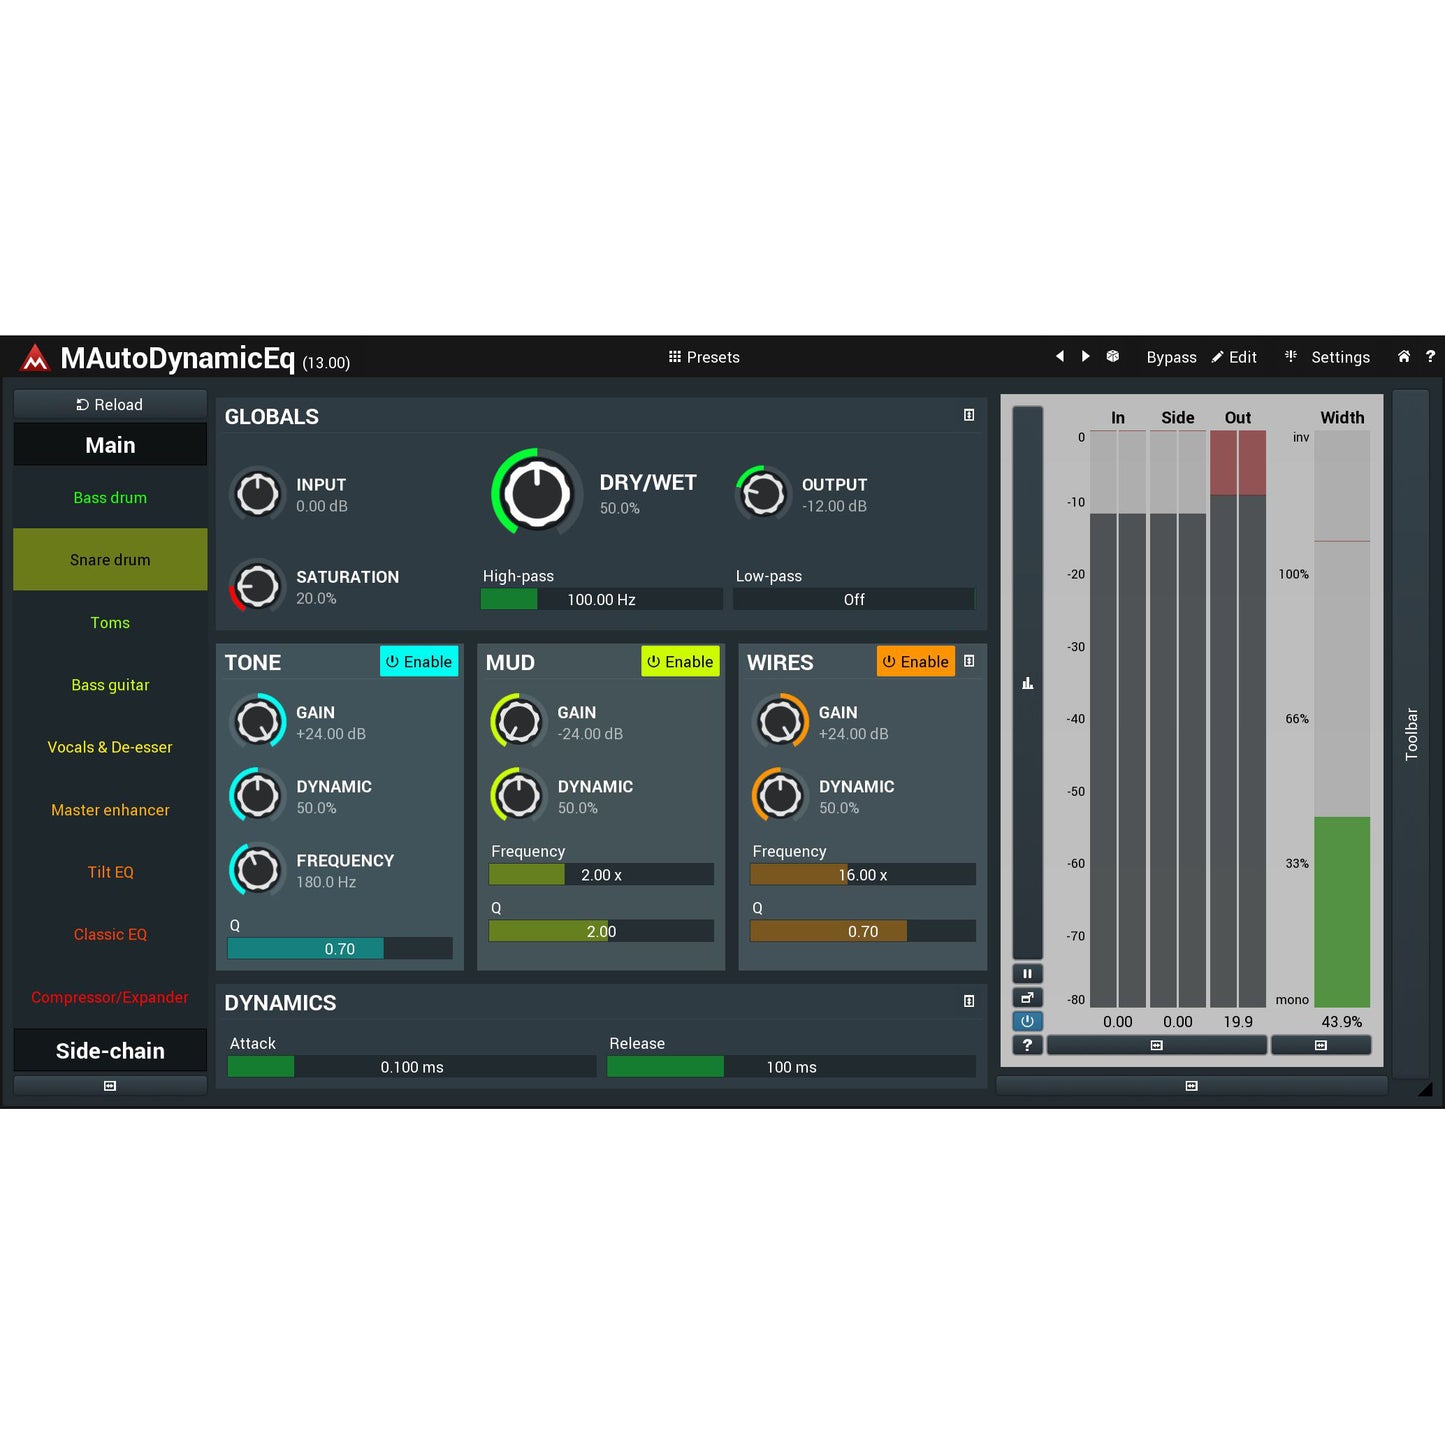The image size is (1445, 1445).
Task: Pause the meters with the pause icon
Action: coord(1027,974)
